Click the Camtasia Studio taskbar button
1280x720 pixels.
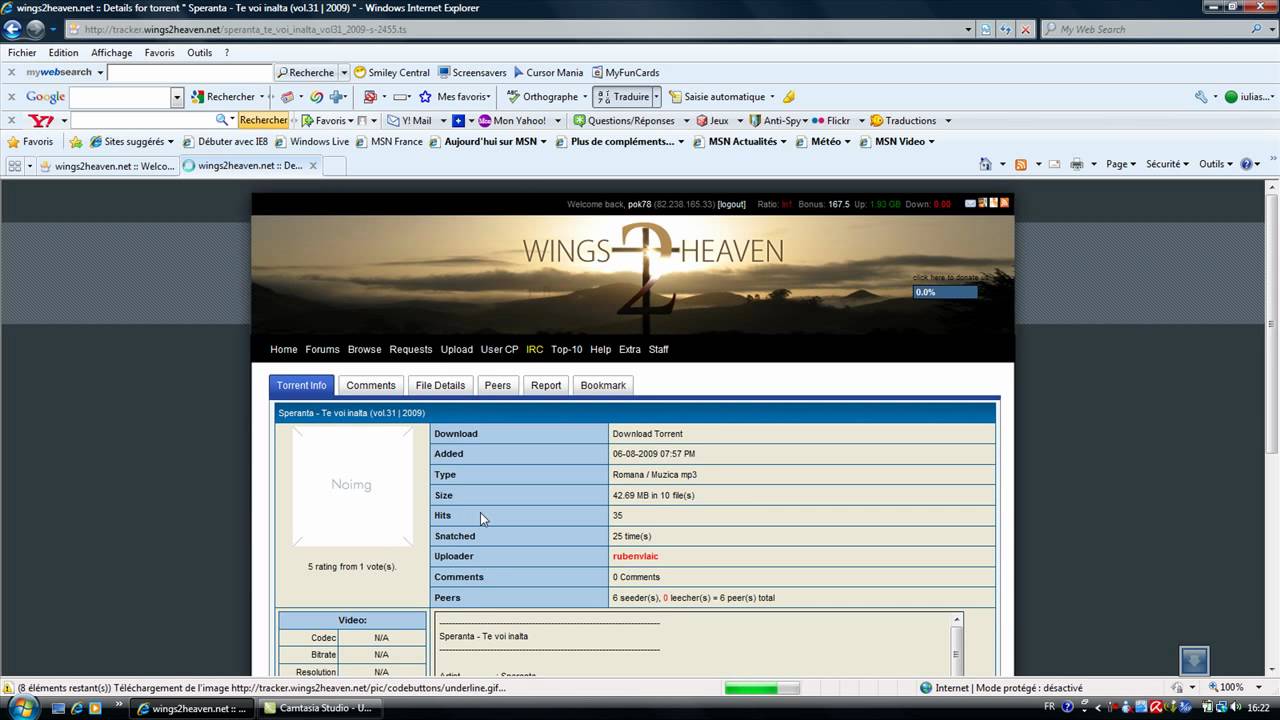[x=318, y=708]
